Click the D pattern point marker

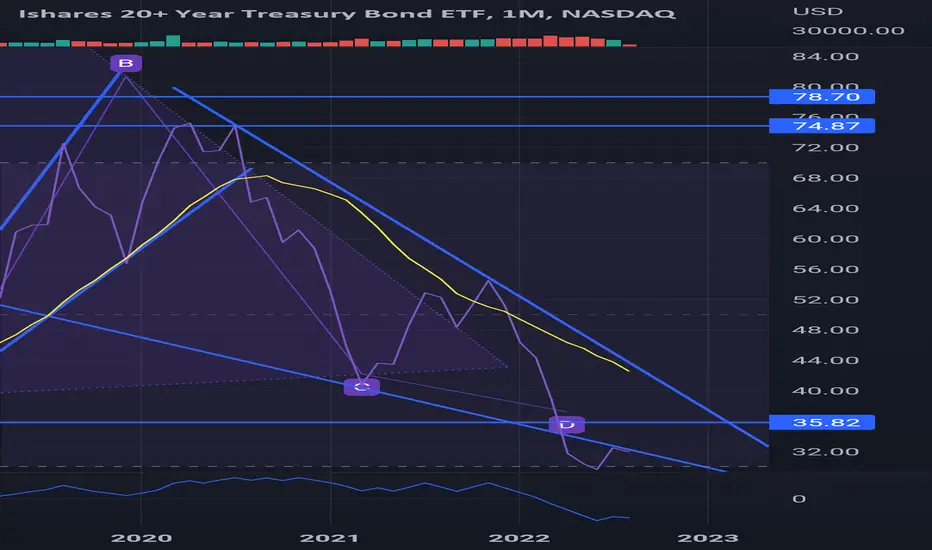click(x=567, y=425)
